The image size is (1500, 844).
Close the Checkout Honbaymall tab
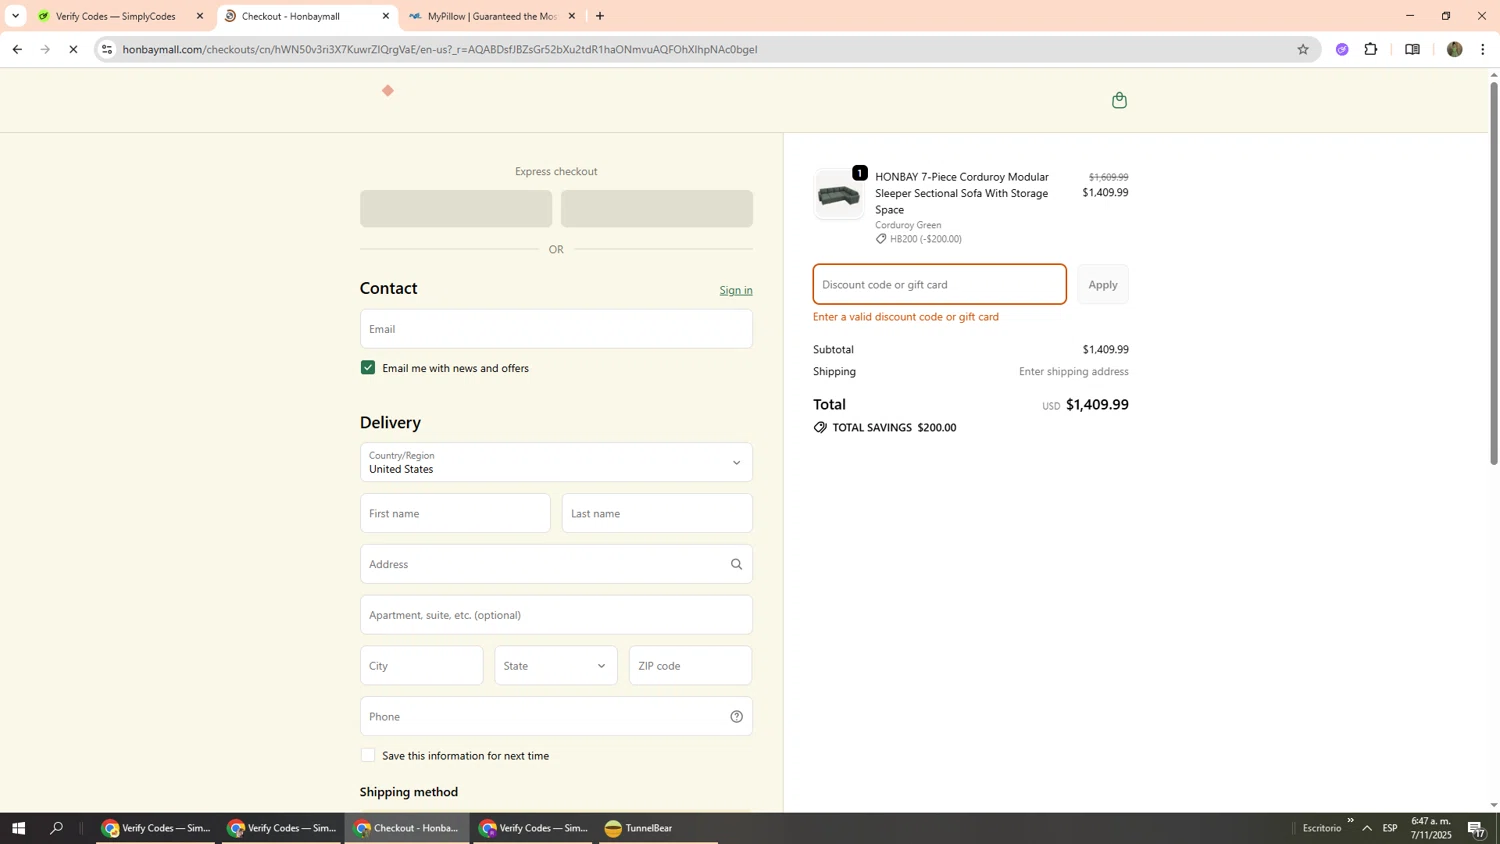click(386, 16)
